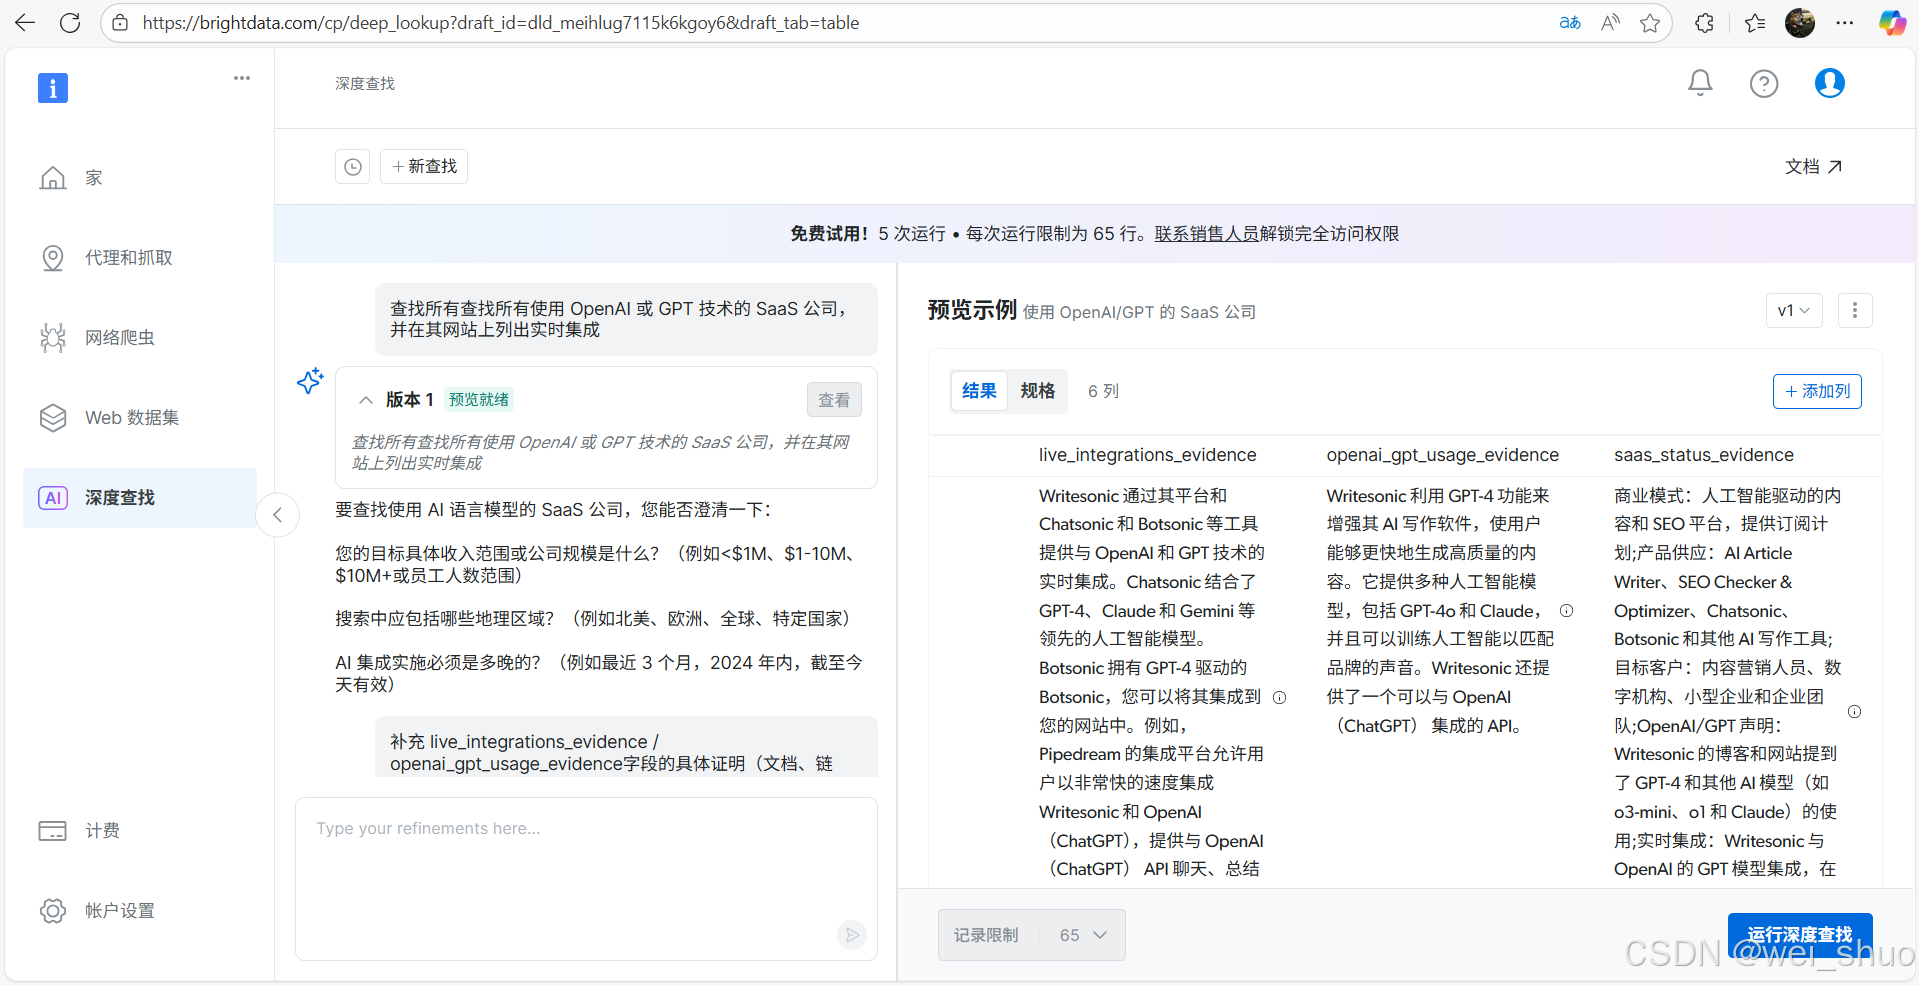Open 帐户设置 in sidebar
This screenshot has width=1919, height=985.
tap(140, 911)
